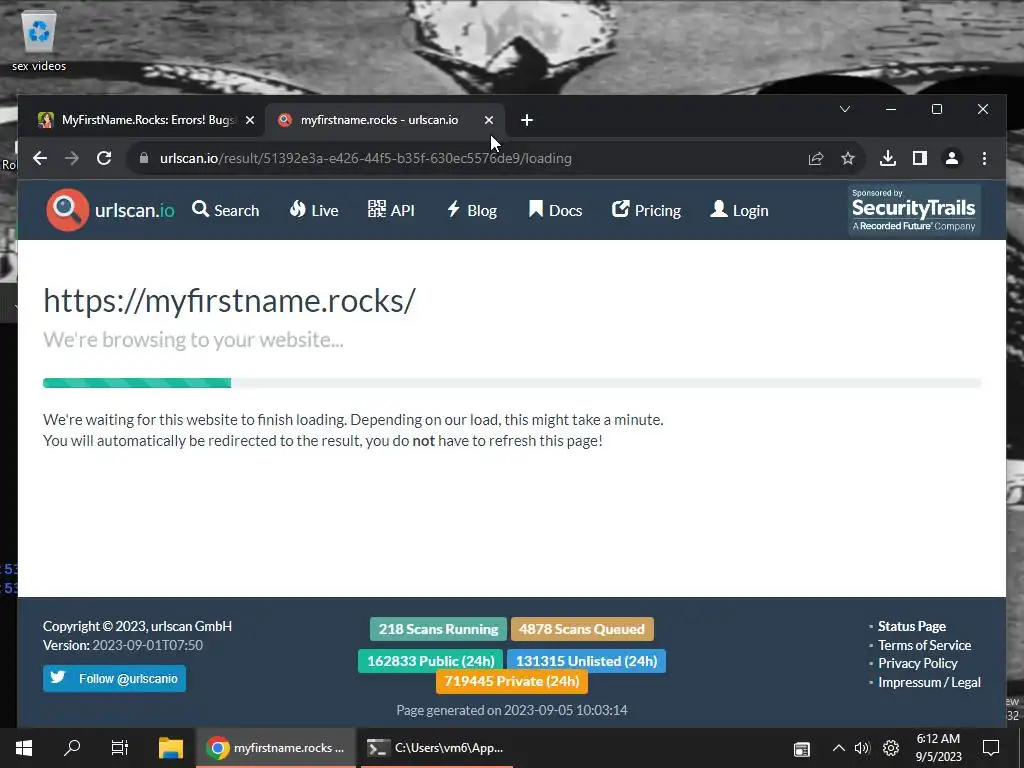This screenshot has width=1024, height=768.
Task: Click the 218 Scans Running badge
Action: 438,629
